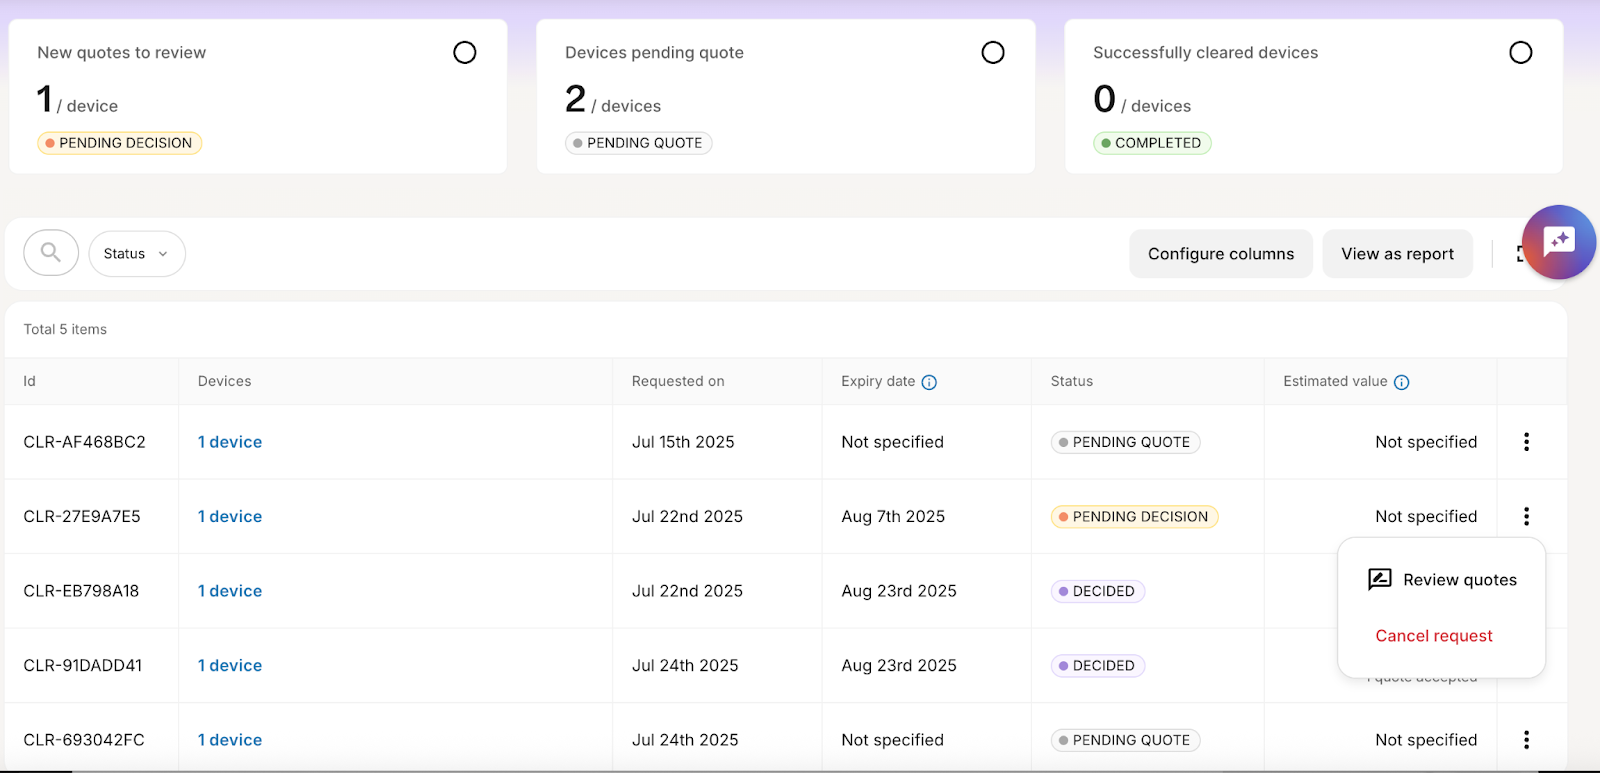
Task: Choose Review quotes from the popup menu
Action: point(1442,580)
